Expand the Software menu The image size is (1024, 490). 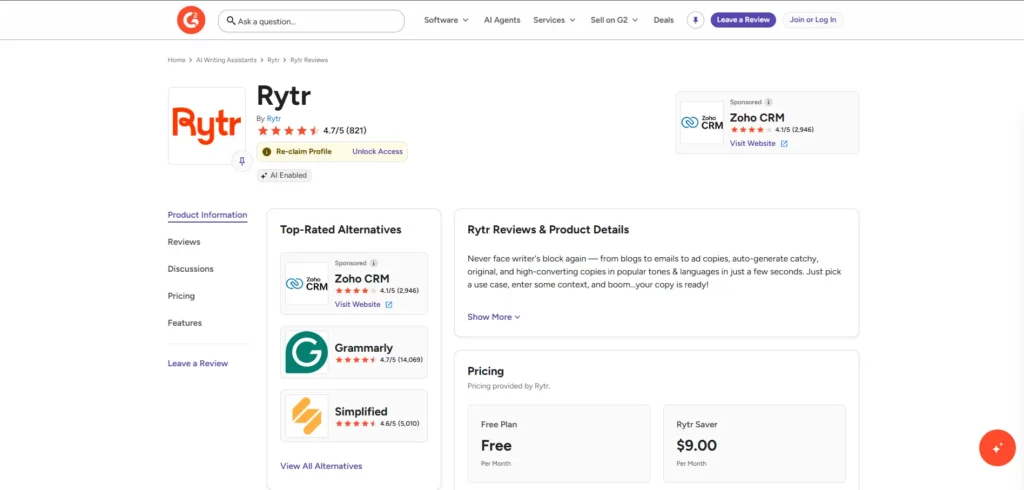tap(447, 20)
